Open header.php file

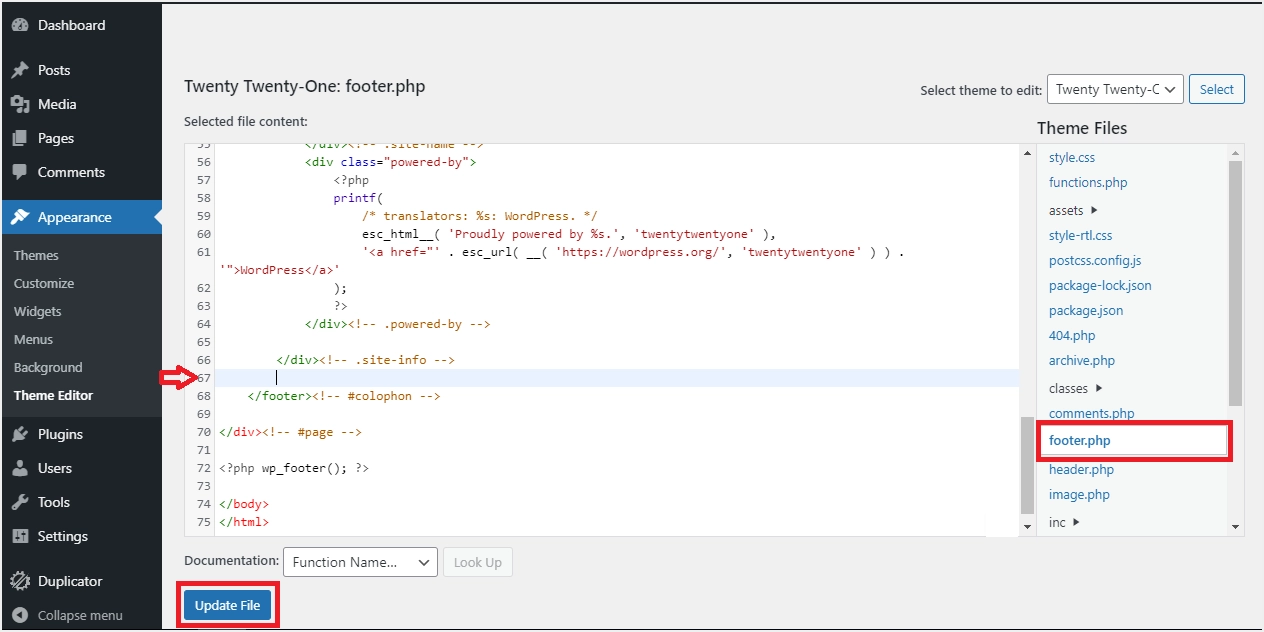click(1081, 469)
